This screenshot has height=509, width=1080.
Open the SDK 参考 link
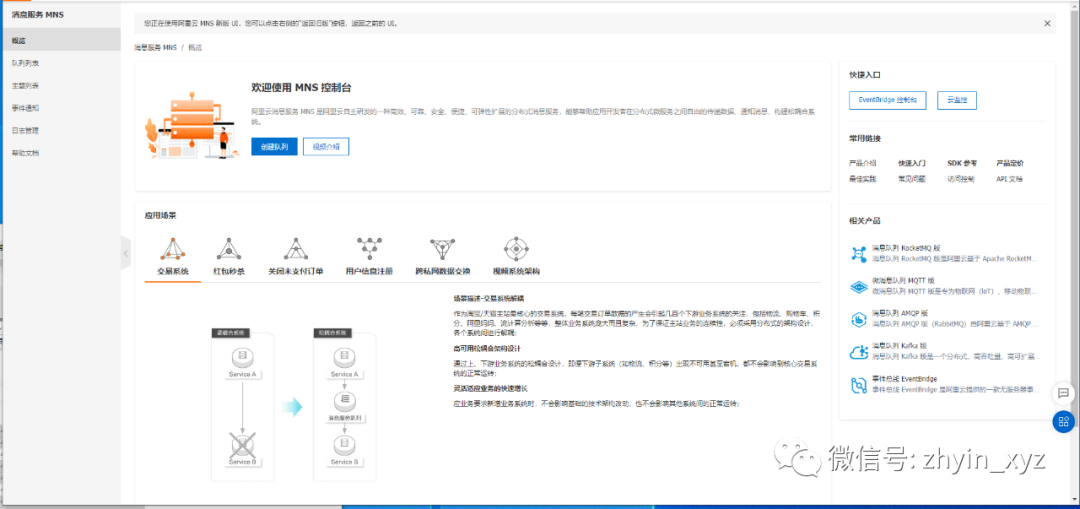962,163
